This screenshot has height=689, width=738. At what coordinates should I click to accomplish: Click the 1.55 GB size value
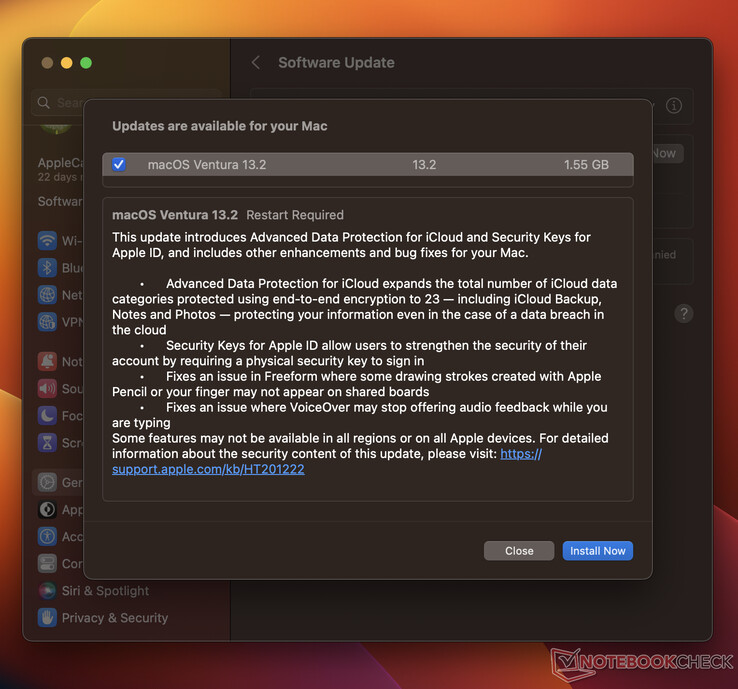(x=586, y=165)
